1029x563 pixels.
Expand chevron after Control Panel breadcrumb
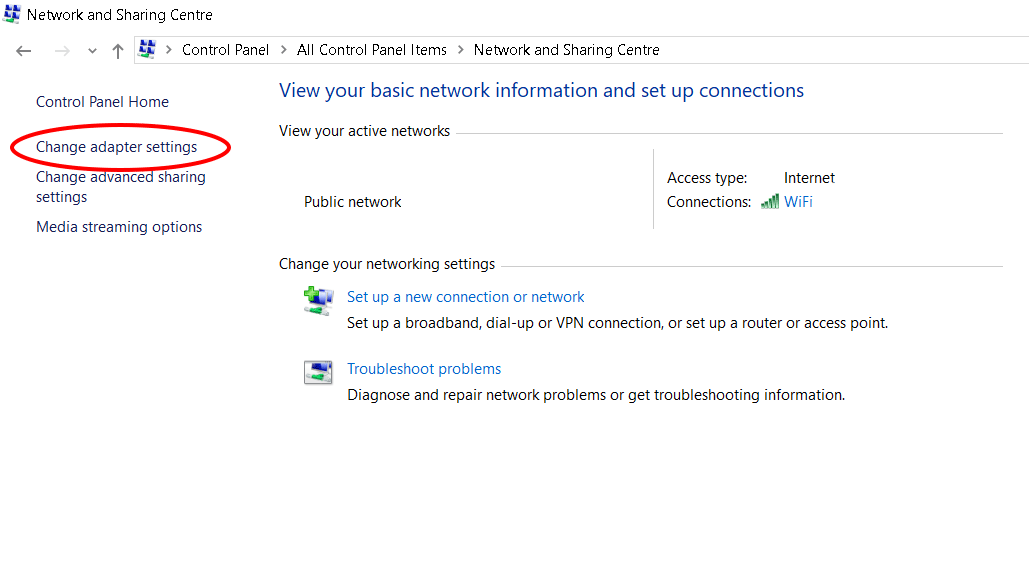tap(284, 50)
